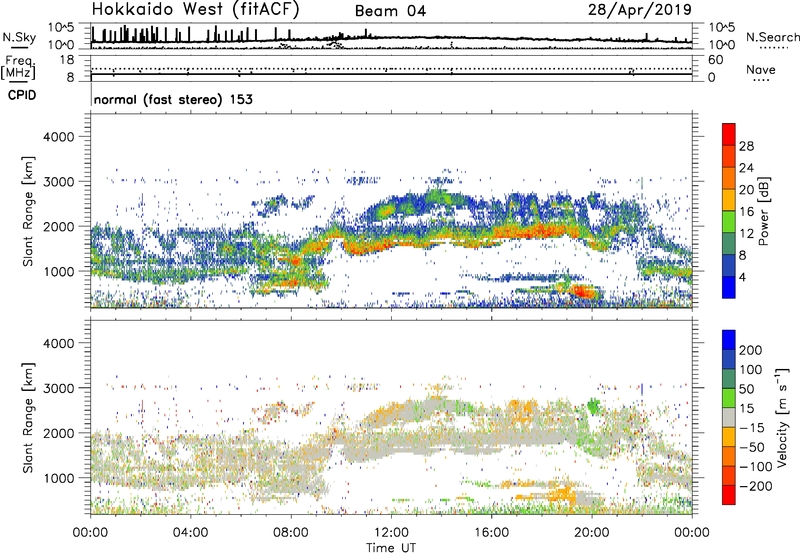800x554 pixels.
Task: Click the '-50' velocity colorbar tick value
Action: point(752,447)
